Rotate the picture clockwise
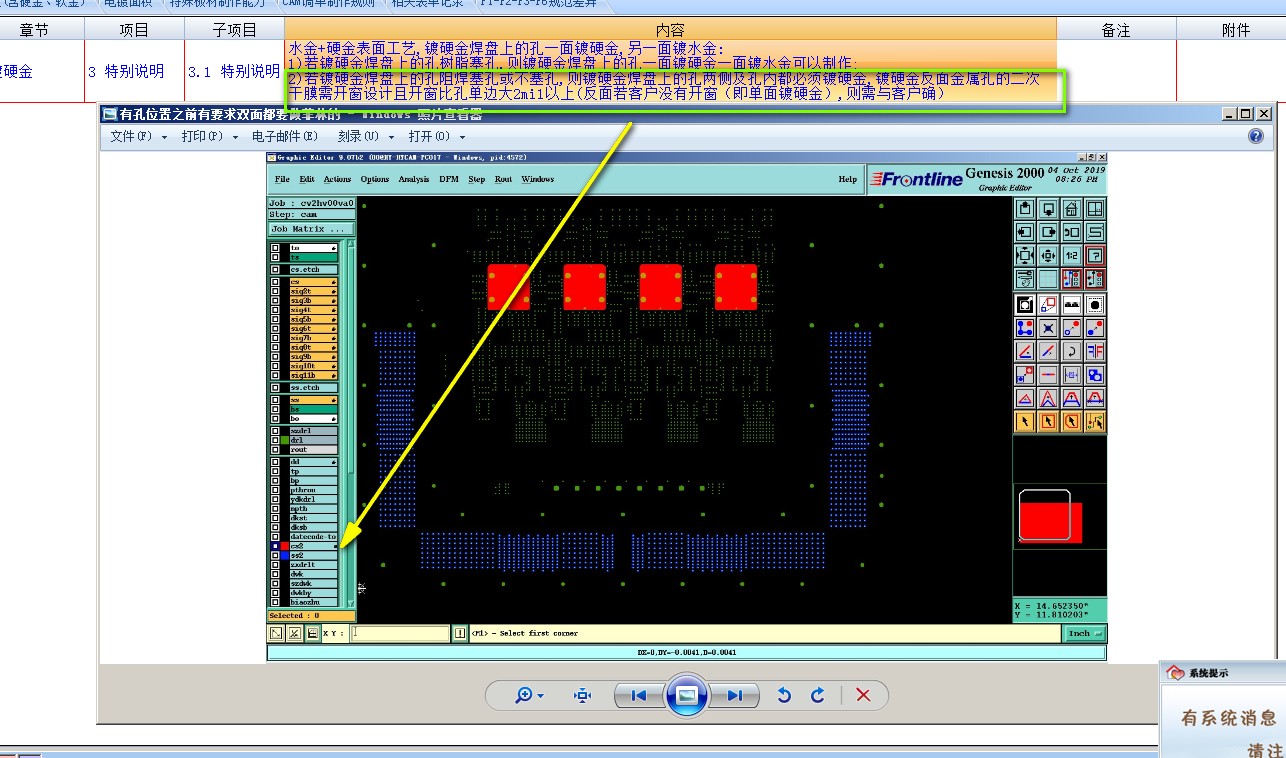 point(817,695)
